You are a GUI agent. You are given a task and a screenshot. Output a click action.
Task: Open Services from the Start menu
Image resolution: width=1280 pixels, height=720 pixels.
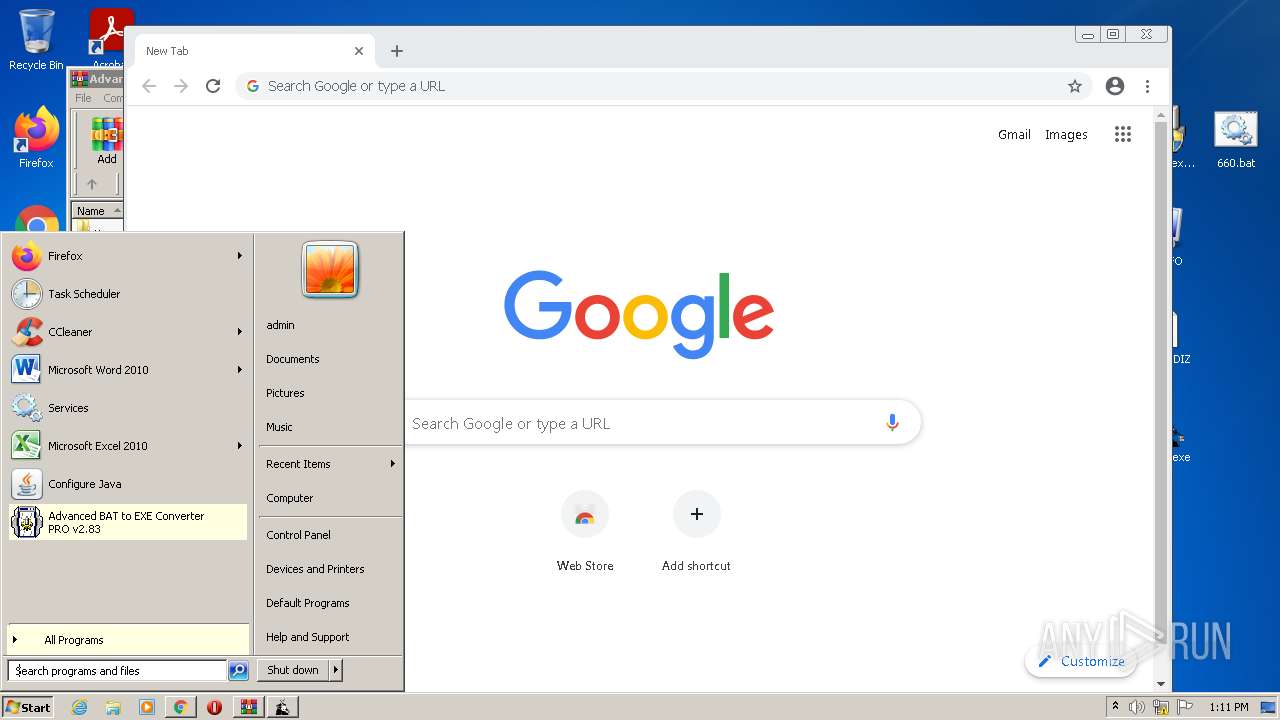127,408
